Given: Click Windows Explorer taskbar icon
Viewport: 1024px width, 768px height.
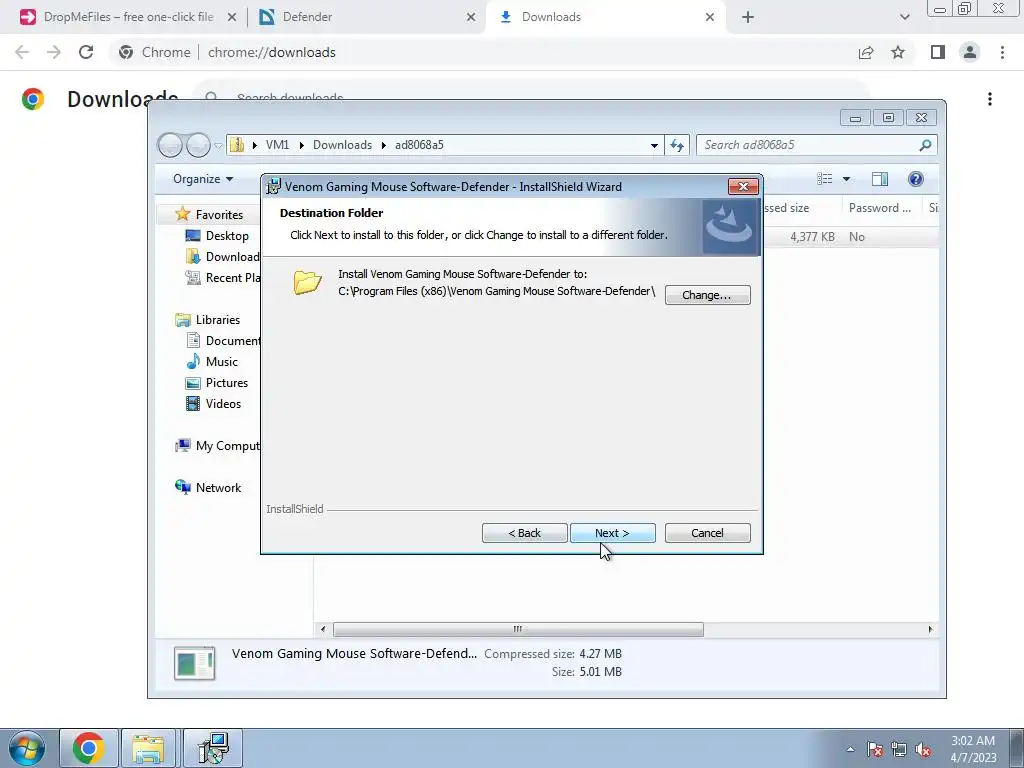Looking at the screenshot, I should (148, 748).
